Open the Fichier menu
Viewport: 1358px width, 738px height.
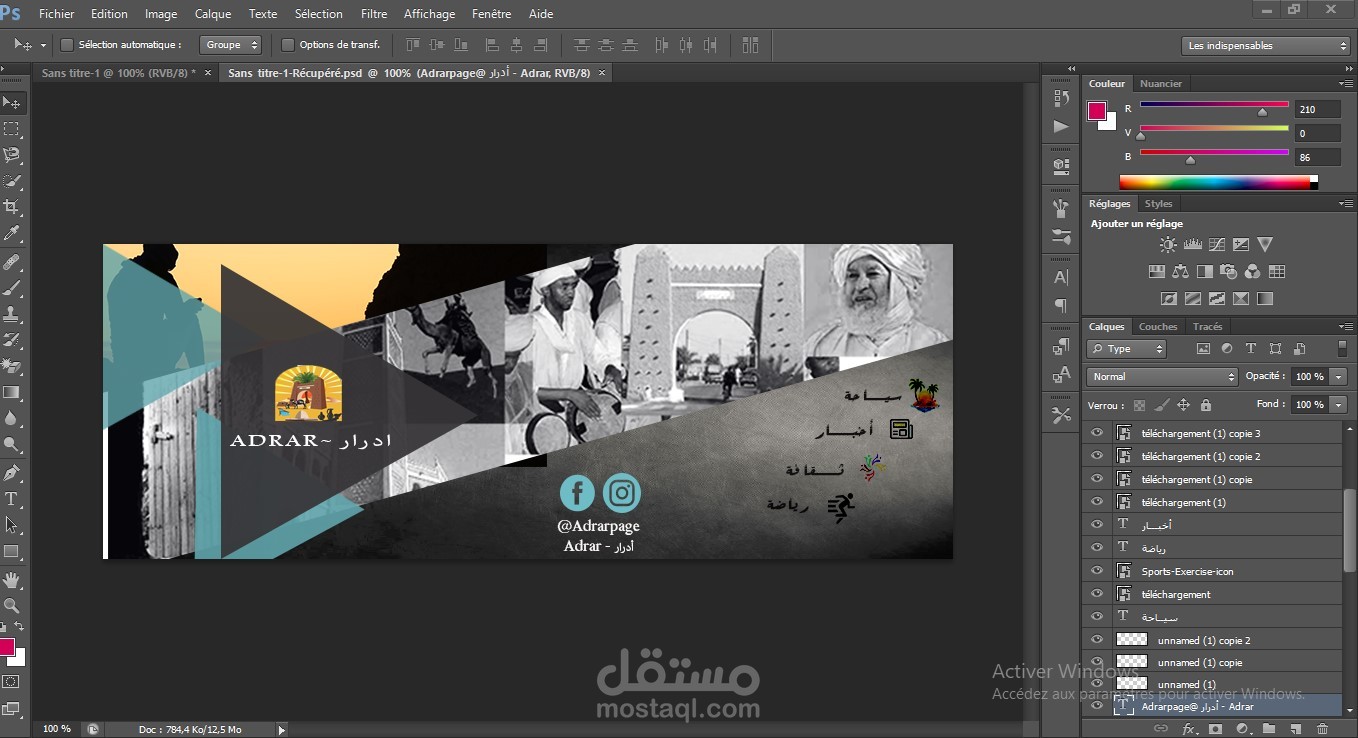click(x=57, y=14)
